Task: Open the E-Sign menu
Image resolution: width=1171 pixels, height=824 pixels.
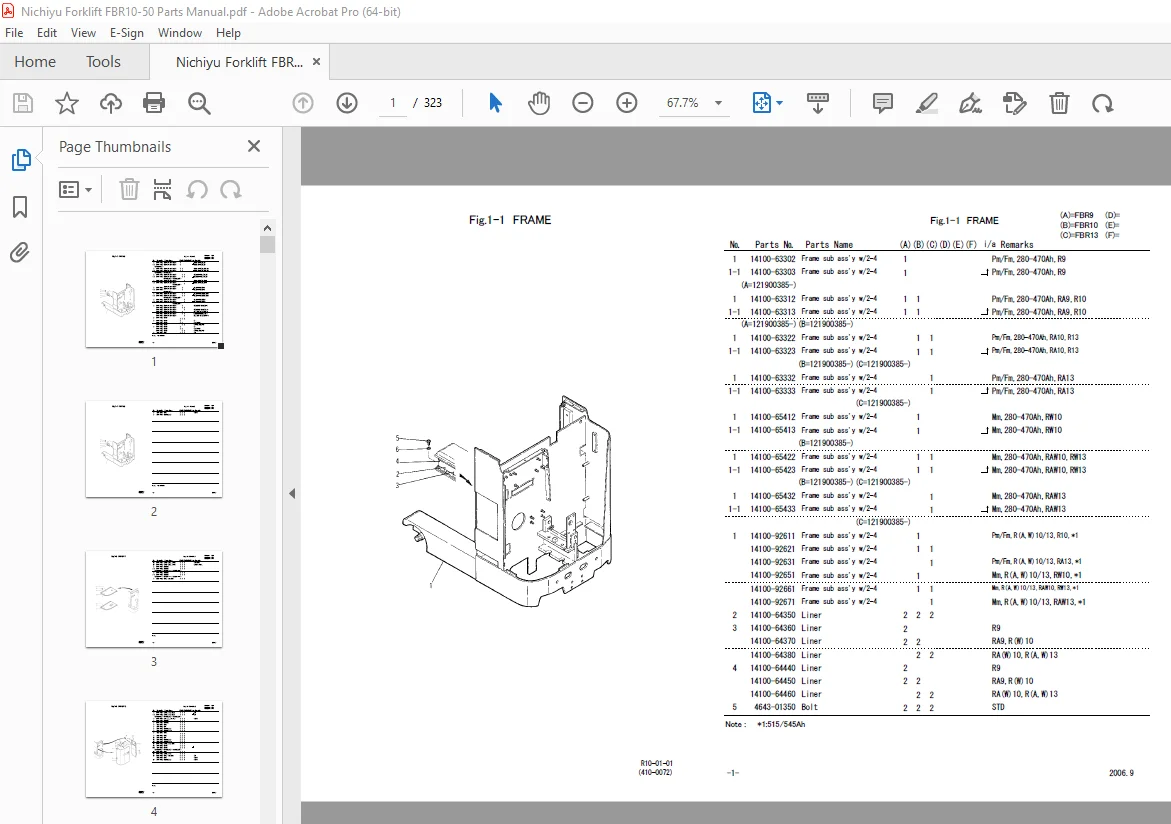Action: (126, 33)
